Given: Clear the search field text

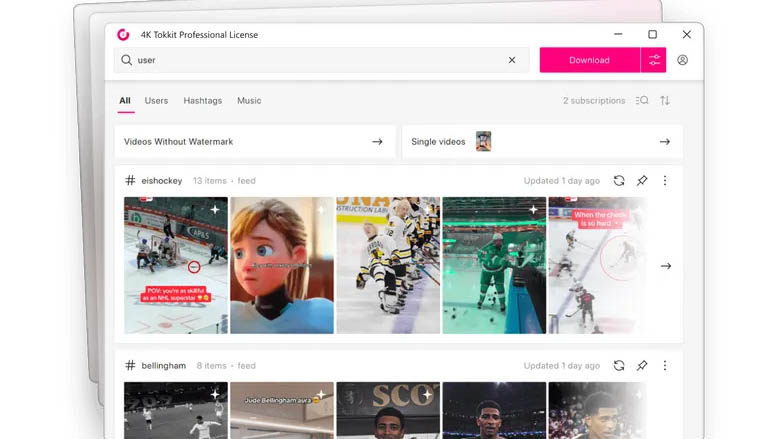Looking at the screenshot, I should coord(512,60).
